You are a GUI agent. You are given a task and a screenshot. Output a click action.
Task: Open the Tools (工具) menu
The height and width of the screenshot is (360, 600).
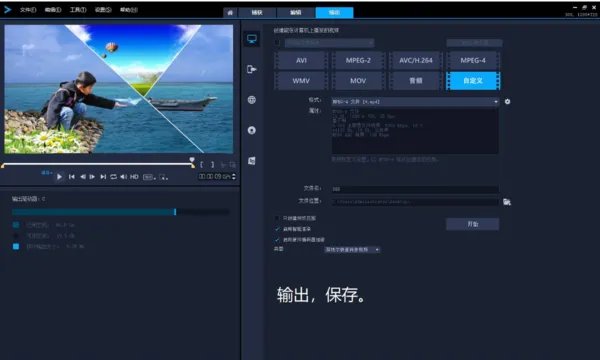pos(78,10)
